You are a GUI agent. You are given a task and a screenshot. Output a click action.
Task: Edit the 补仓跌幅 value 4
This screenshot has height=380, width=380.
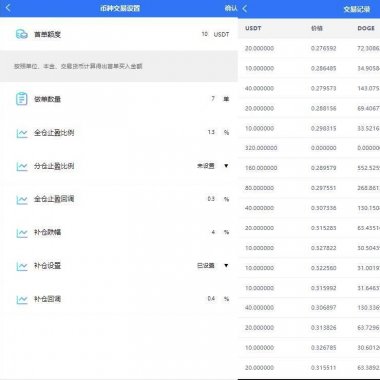point(213,232)
